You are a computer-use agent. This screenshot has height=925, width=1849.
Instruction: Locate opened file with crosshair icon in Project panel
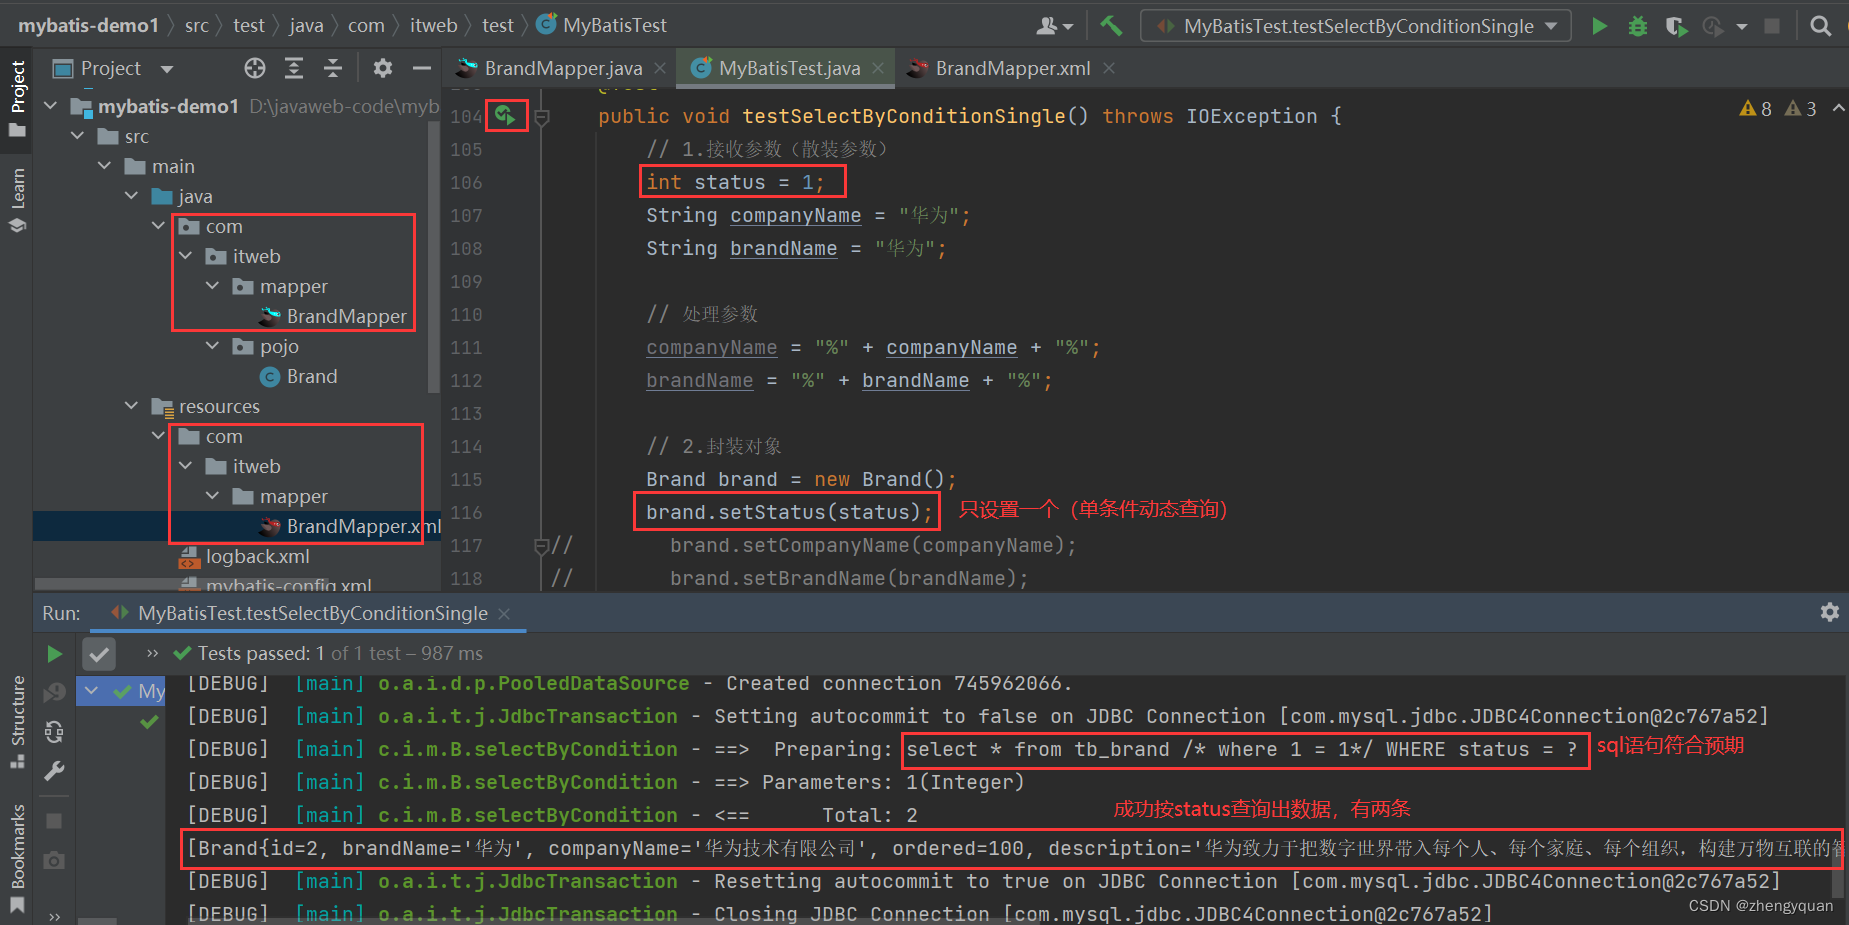(255, 68)
